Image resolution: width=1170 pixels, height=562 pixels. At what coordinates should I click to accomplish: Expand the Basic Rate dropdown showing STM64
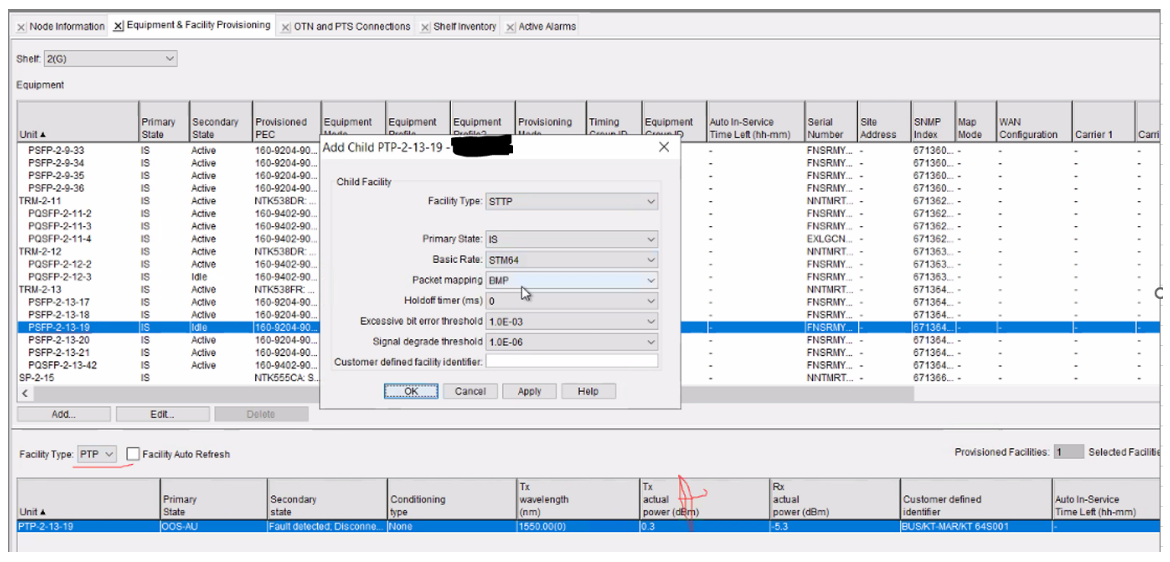[x=572, y=260]
